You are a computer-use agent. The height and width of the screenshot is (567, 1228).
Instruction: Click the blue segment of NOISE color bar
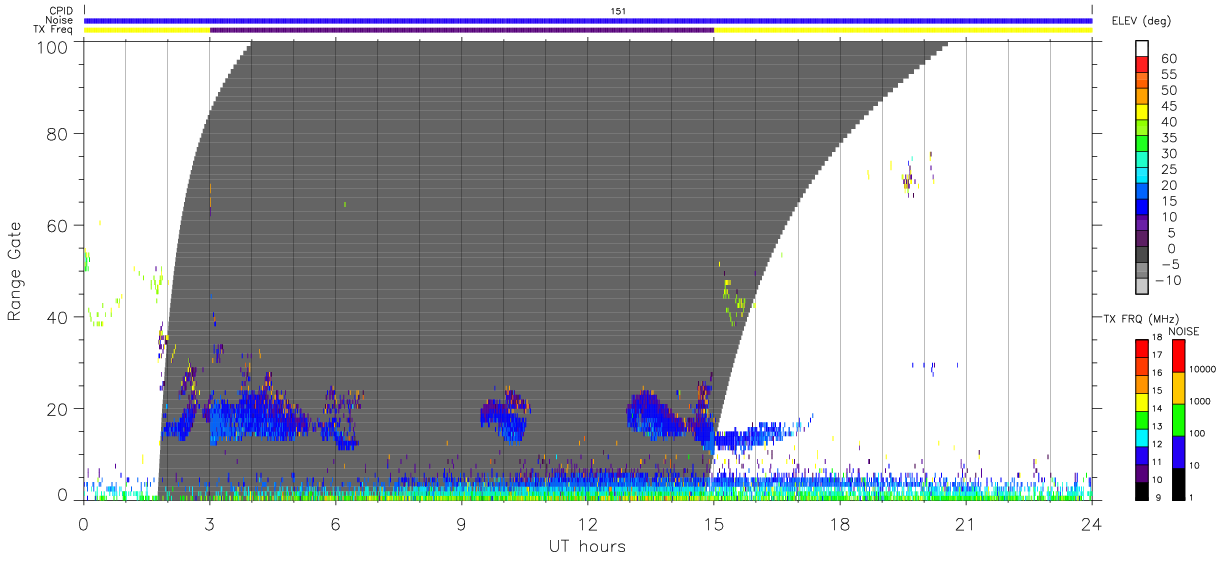click(1178, 452)
